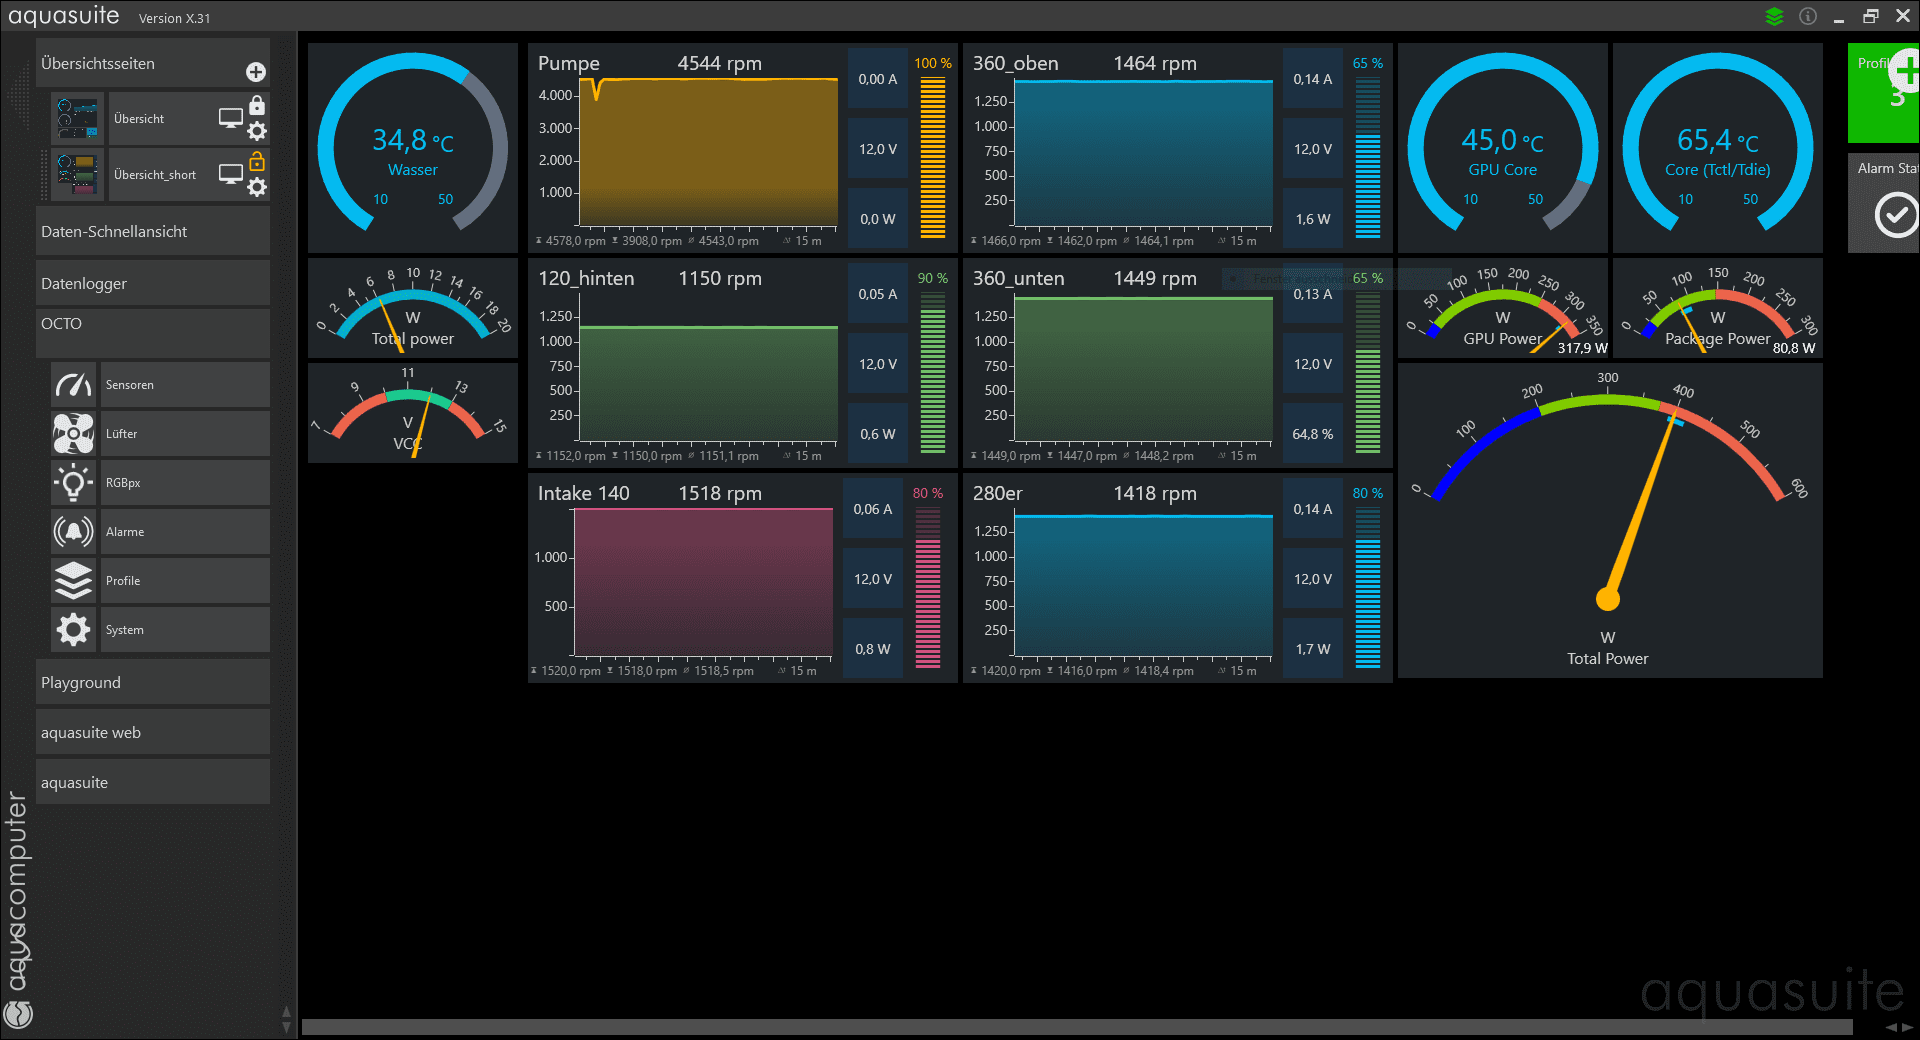Click the VCC voltage gauge

coord(413,412)
